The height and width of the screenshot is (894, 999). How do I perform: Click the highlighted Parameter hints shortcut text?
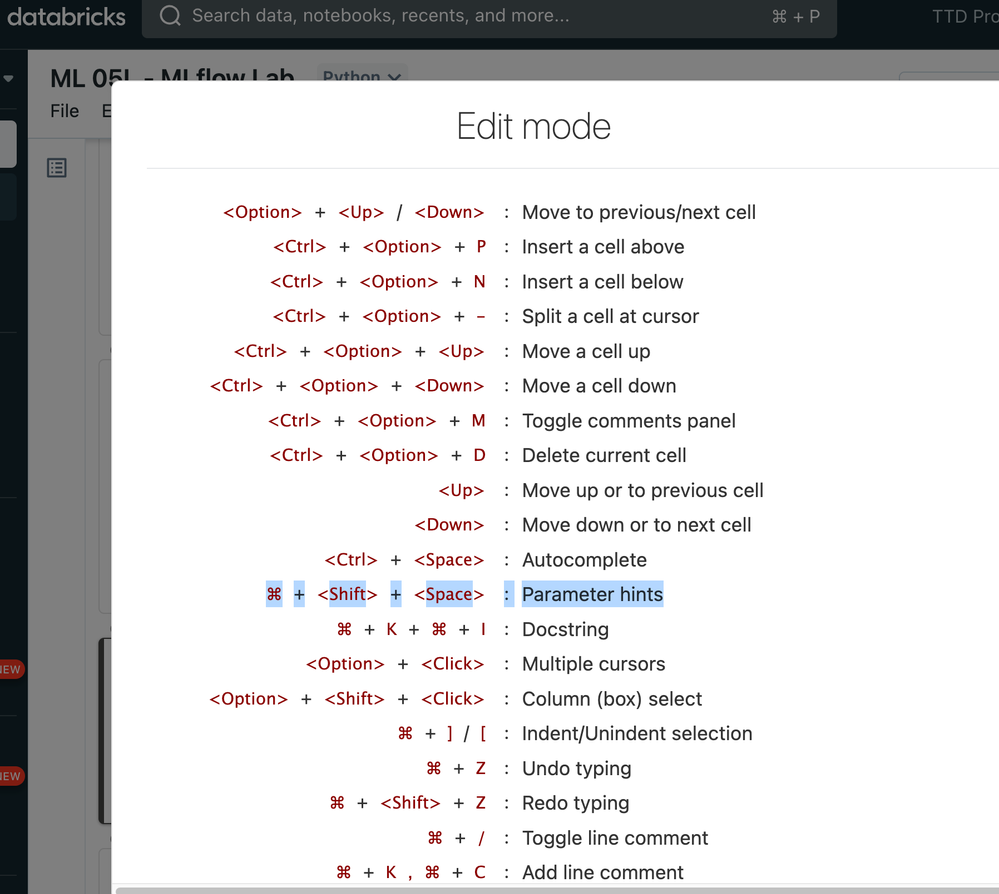(x=592, y=594)
